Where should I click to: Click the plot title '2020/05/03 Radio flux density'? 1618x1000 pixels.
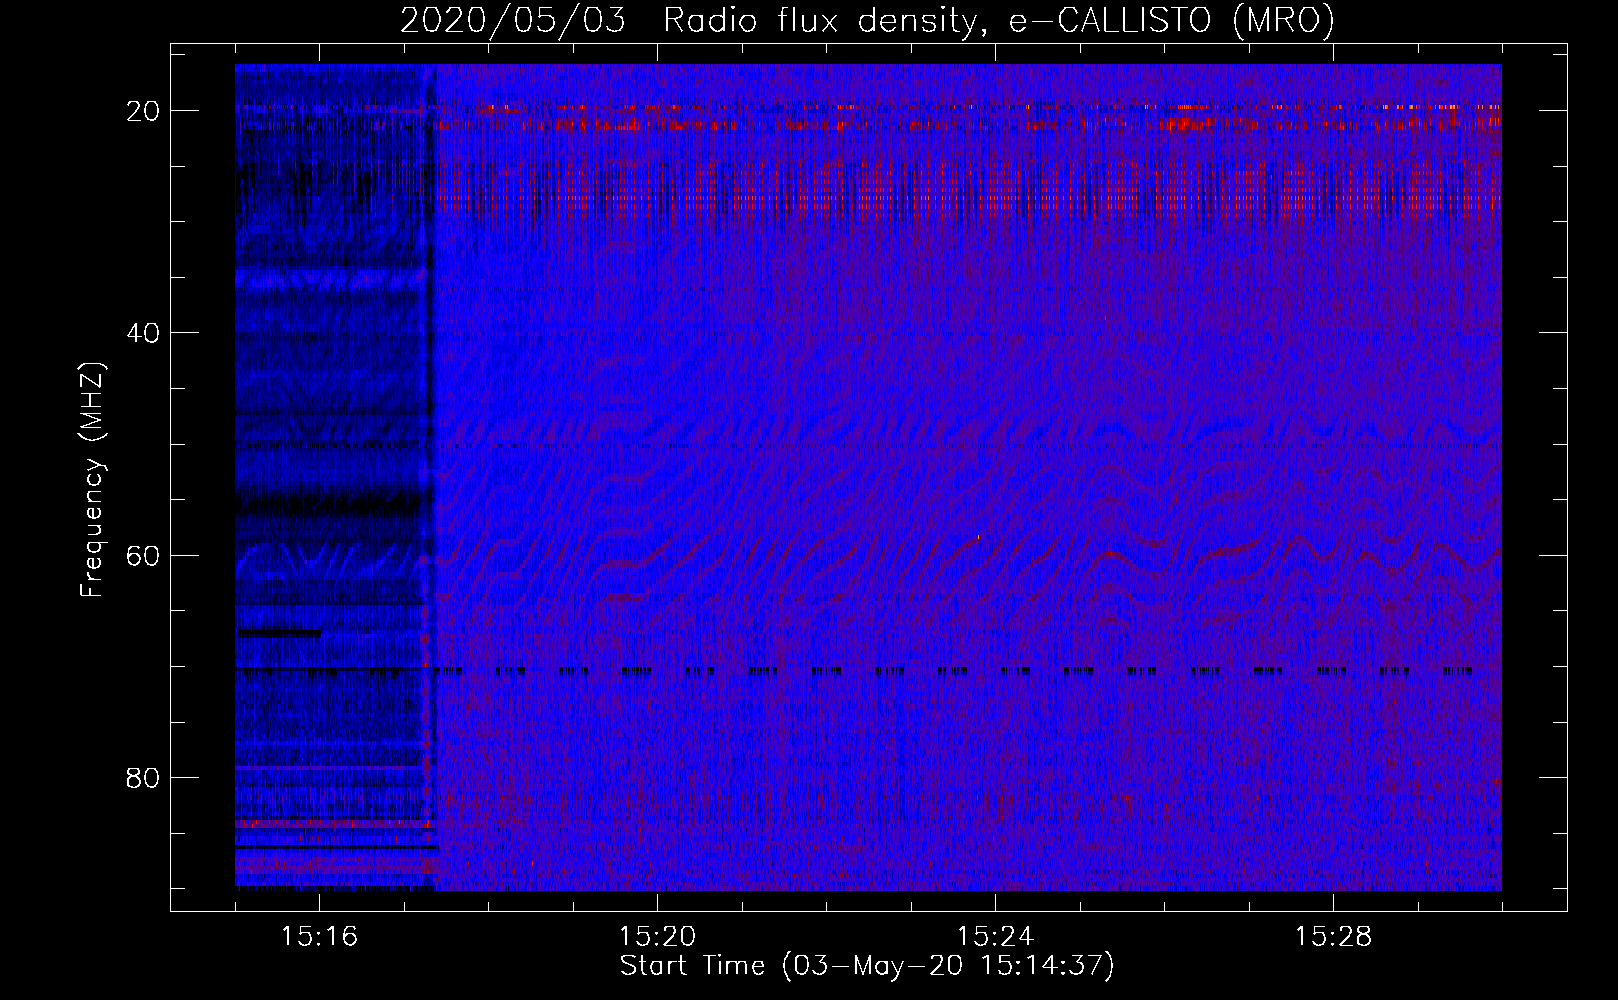pyautogui.click(x=867, y=20)
